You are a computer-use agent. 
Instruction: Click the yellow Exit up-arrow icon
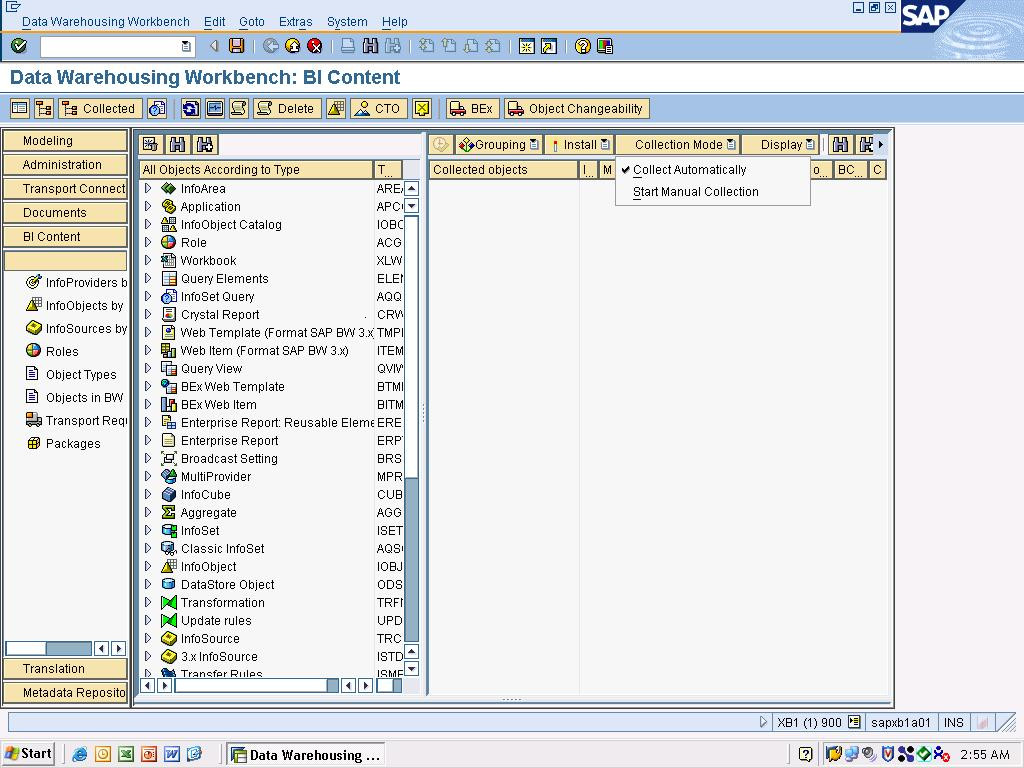[x=293, y=46]
